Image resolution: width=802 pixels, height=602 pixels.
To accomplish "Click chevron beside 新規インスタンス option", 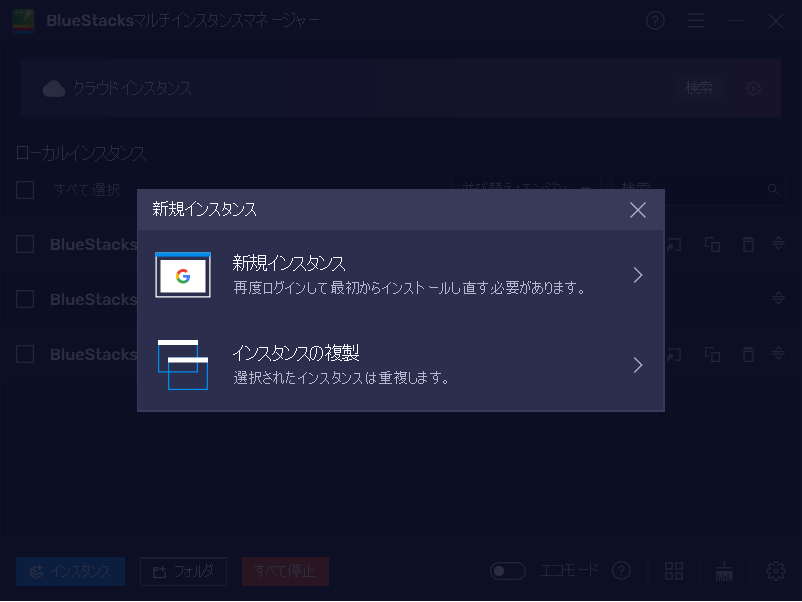I will point(638,275).
